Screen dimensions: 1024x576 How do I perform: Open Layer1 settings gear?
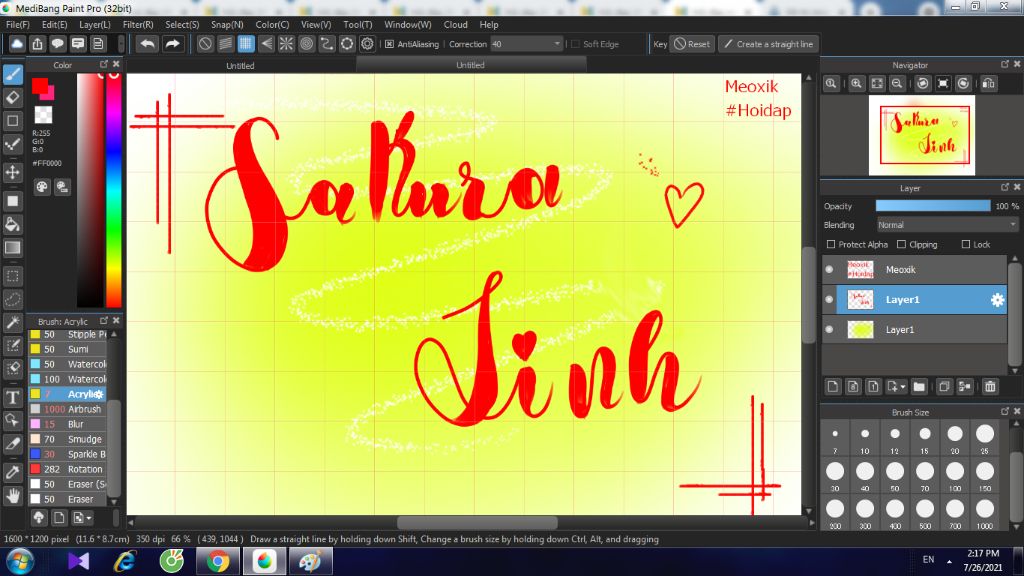point(997,300)
